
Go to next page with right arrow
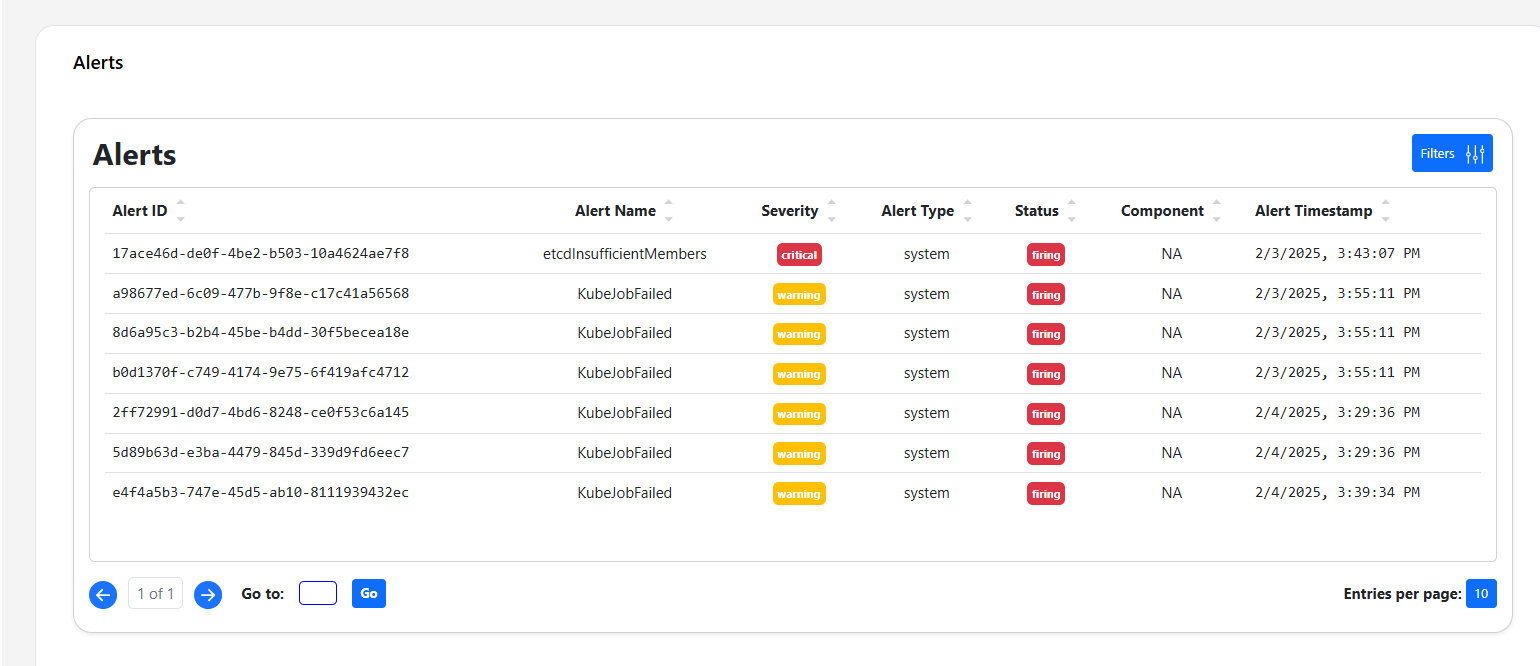click(208, 594)
